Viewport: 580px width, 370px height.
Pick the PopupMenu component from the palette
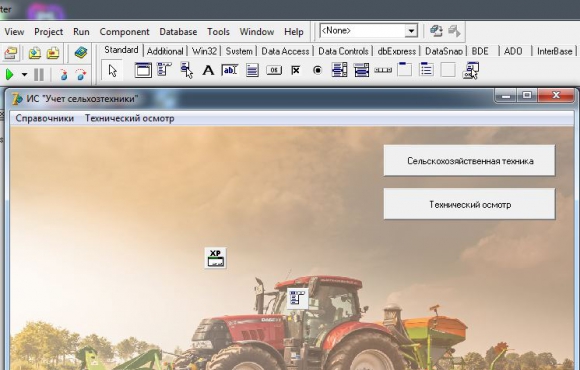pos(186,70)
